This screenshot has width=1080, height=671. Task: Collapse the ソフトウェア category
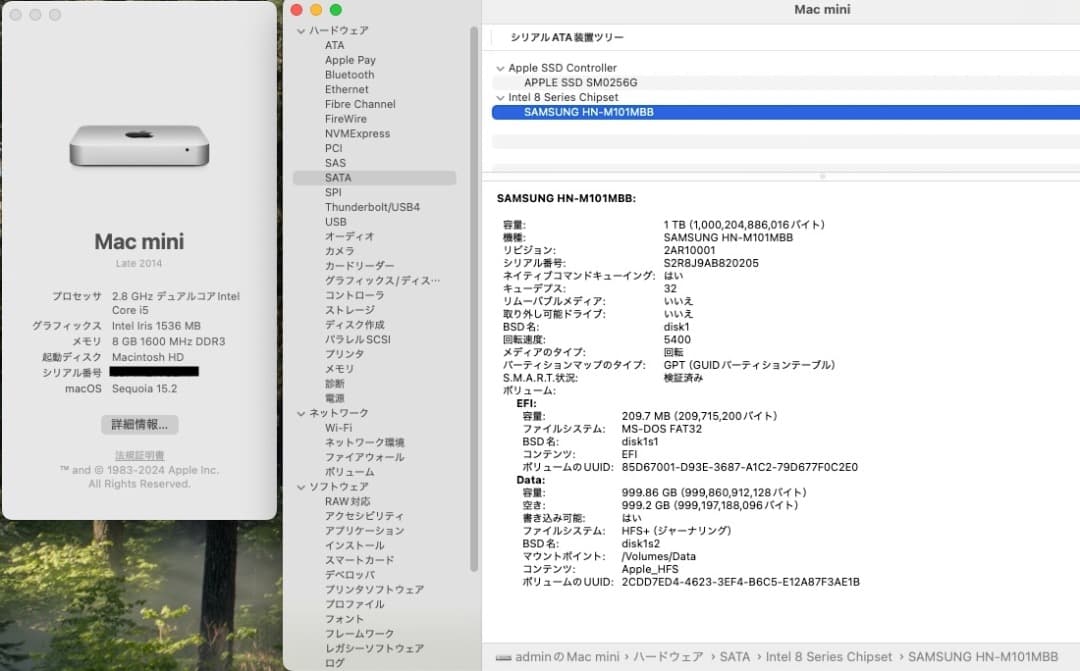pos(300,486)
